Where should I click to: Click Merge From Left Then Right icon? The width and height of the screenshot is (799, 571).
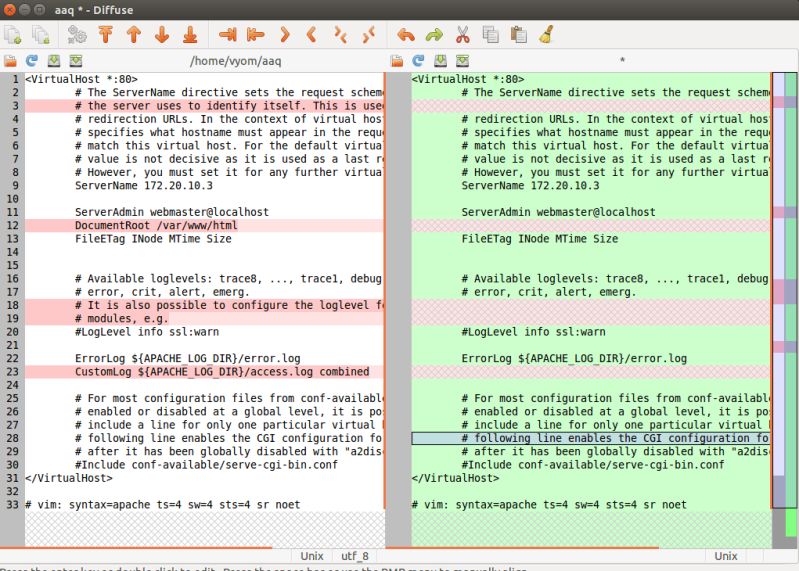(x=340, y=35)
